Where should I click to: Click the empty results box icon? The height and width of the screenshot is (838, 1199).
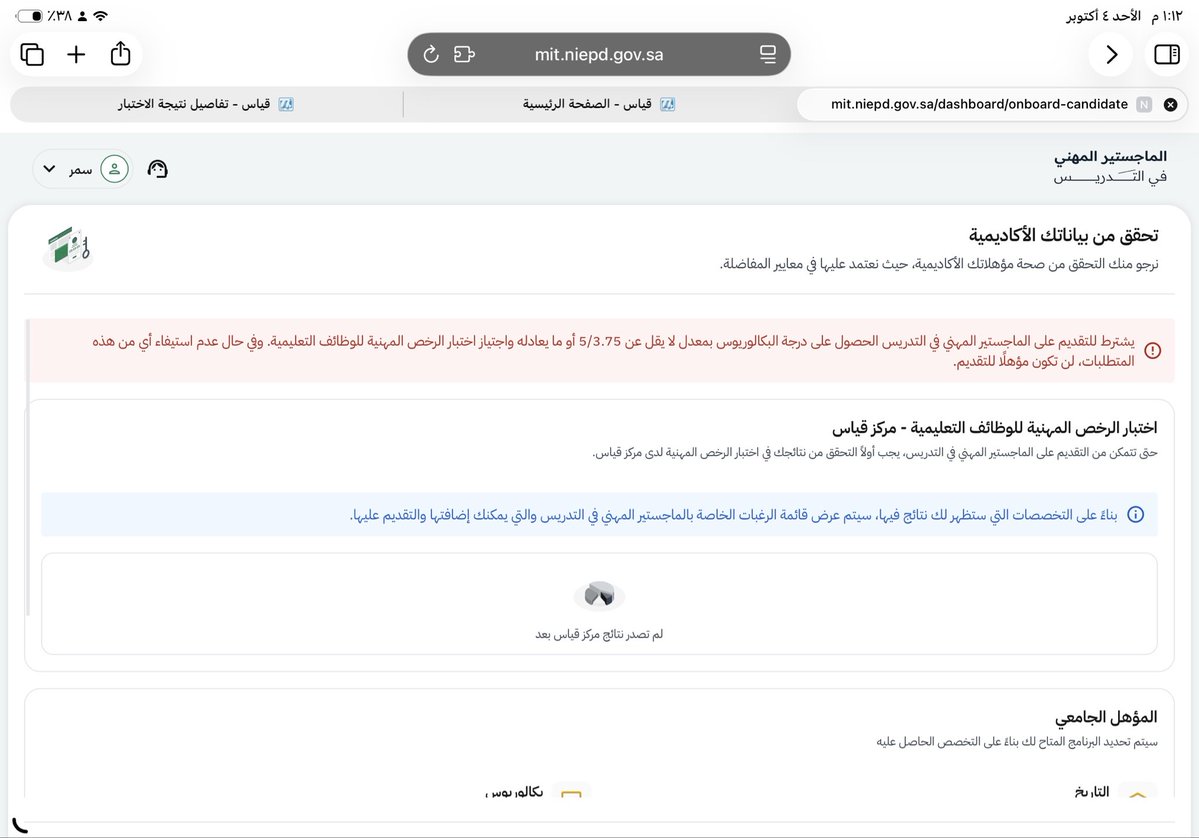pos(599,594)
